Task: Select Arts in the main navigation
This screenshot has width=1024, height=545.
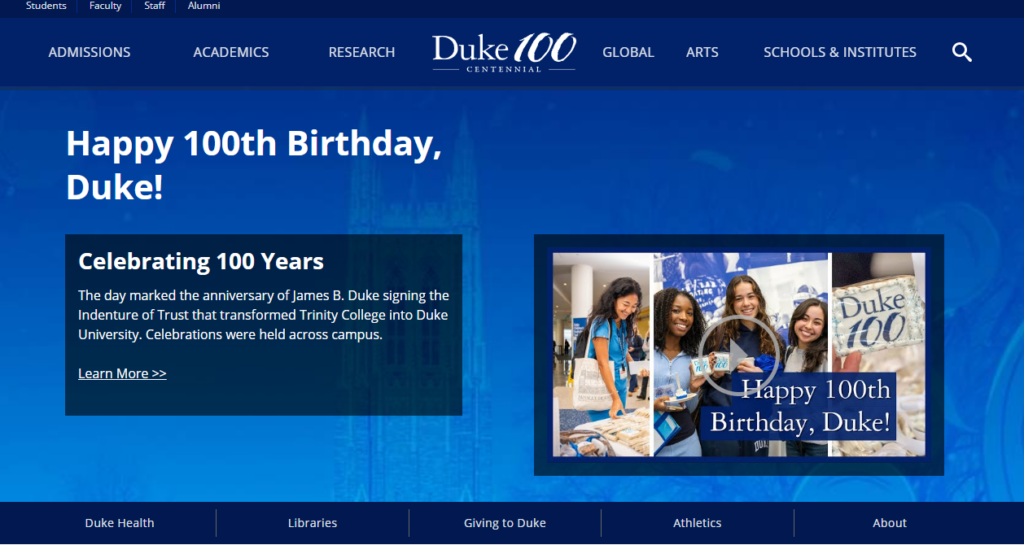Action: click(702, 52)
